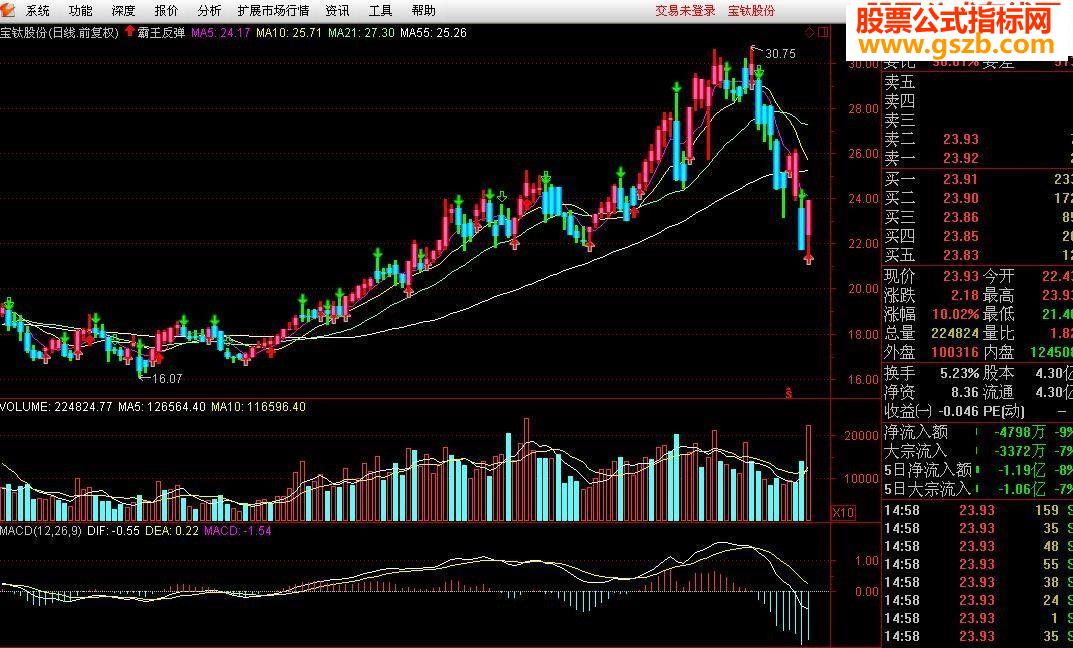Click the 交易未登录 link
The height and width of the screenshot is (648, 1073).
685,10
